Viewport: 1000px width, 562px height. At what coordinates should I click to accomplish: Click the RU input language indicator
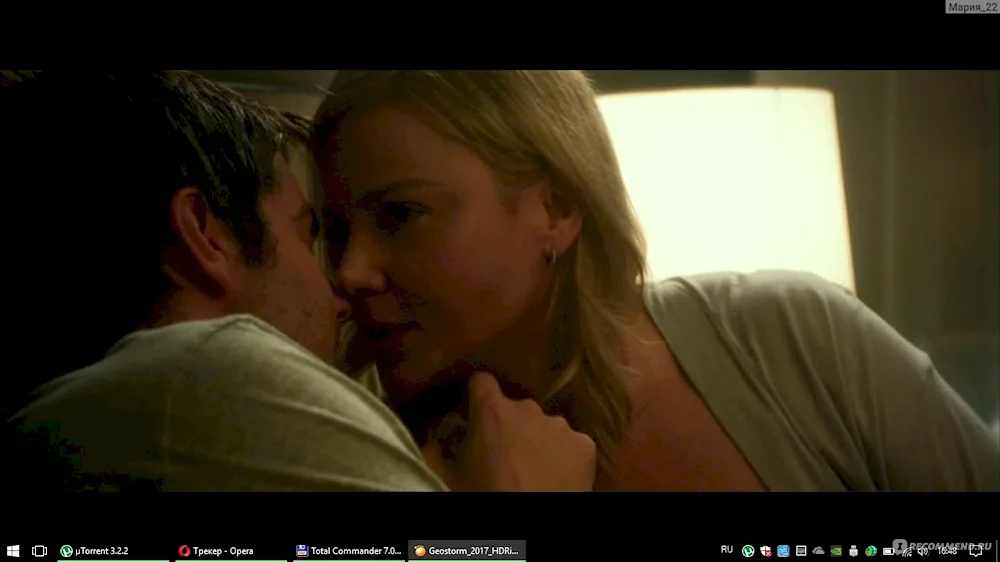point(726,550)
